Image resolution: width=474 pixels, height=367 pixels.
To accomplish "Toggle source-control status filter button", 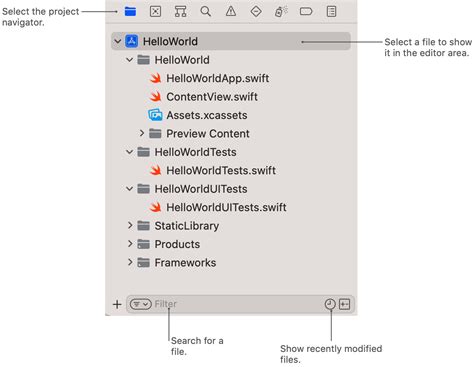I will [x=344, y=304].
